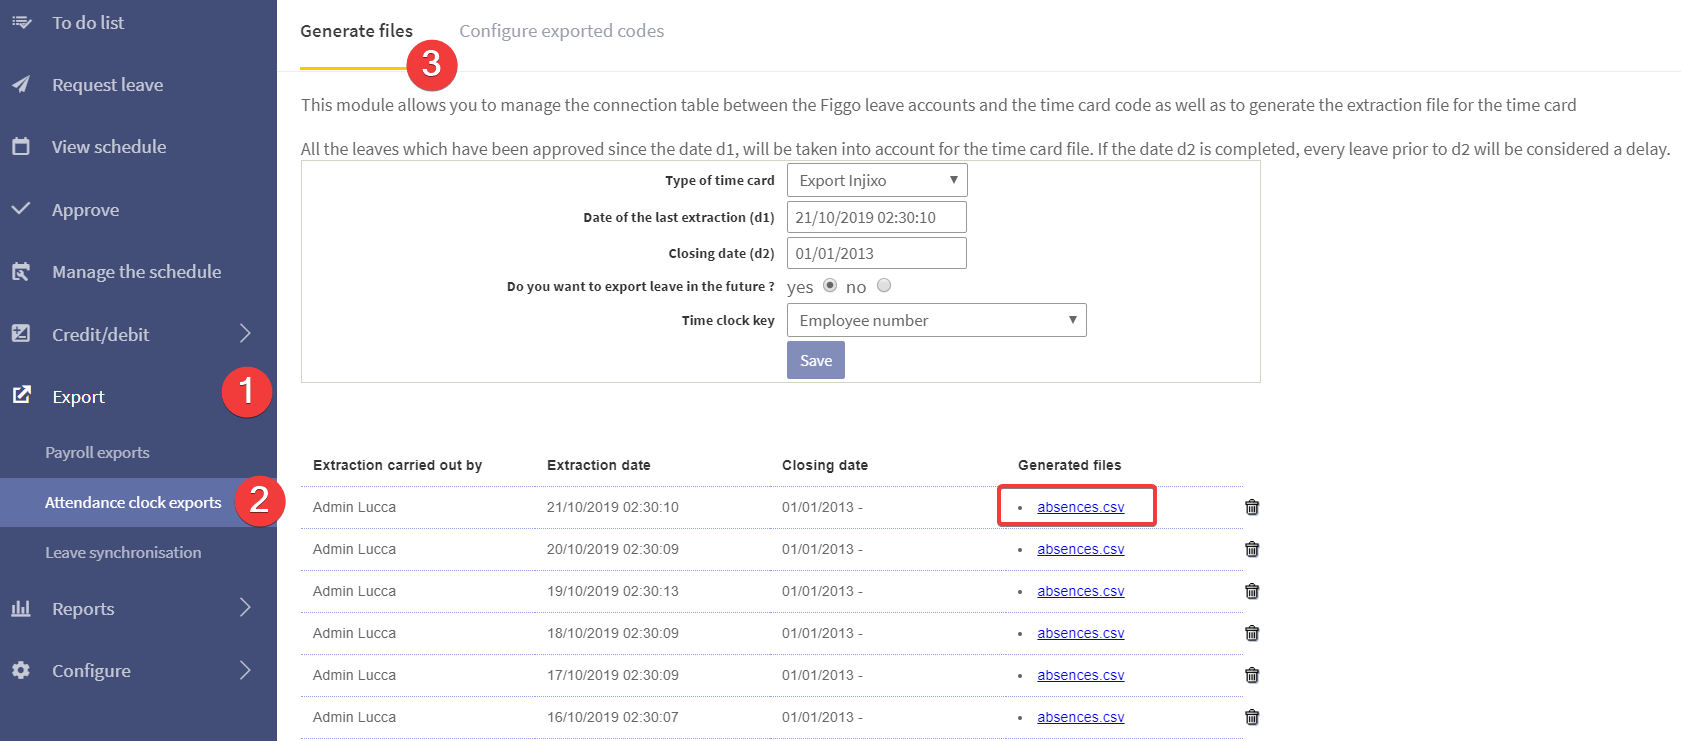Click the 20/10/2019 02:30:09 extraction date cell
Image resolution: width=1681 pixels, height=741 pixels.
[613, 549]
